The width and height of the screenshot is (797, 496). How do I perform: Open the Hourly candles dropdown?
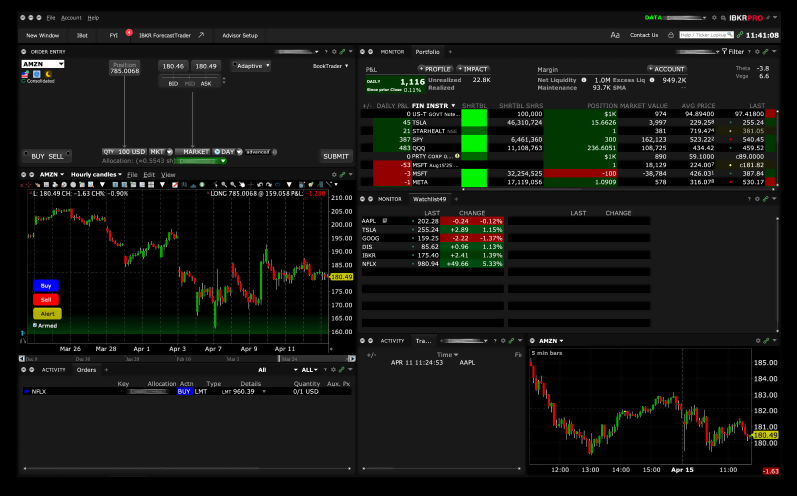(x=96, y=174)
